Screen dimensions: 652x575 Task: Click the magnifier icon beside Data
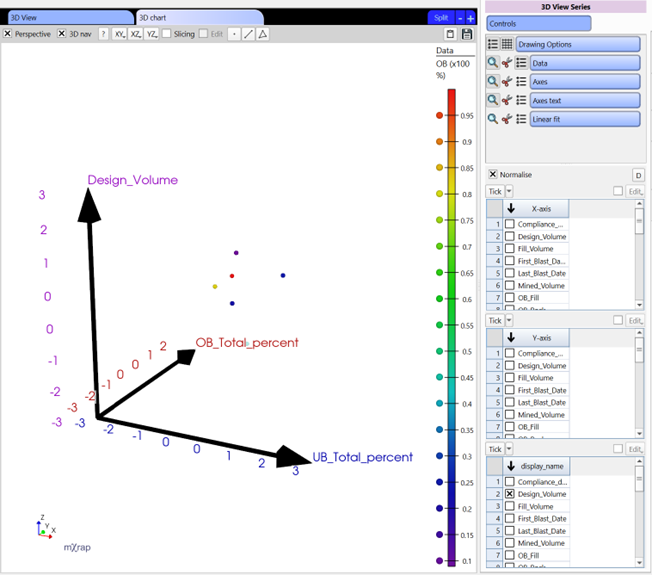(492, 63)
